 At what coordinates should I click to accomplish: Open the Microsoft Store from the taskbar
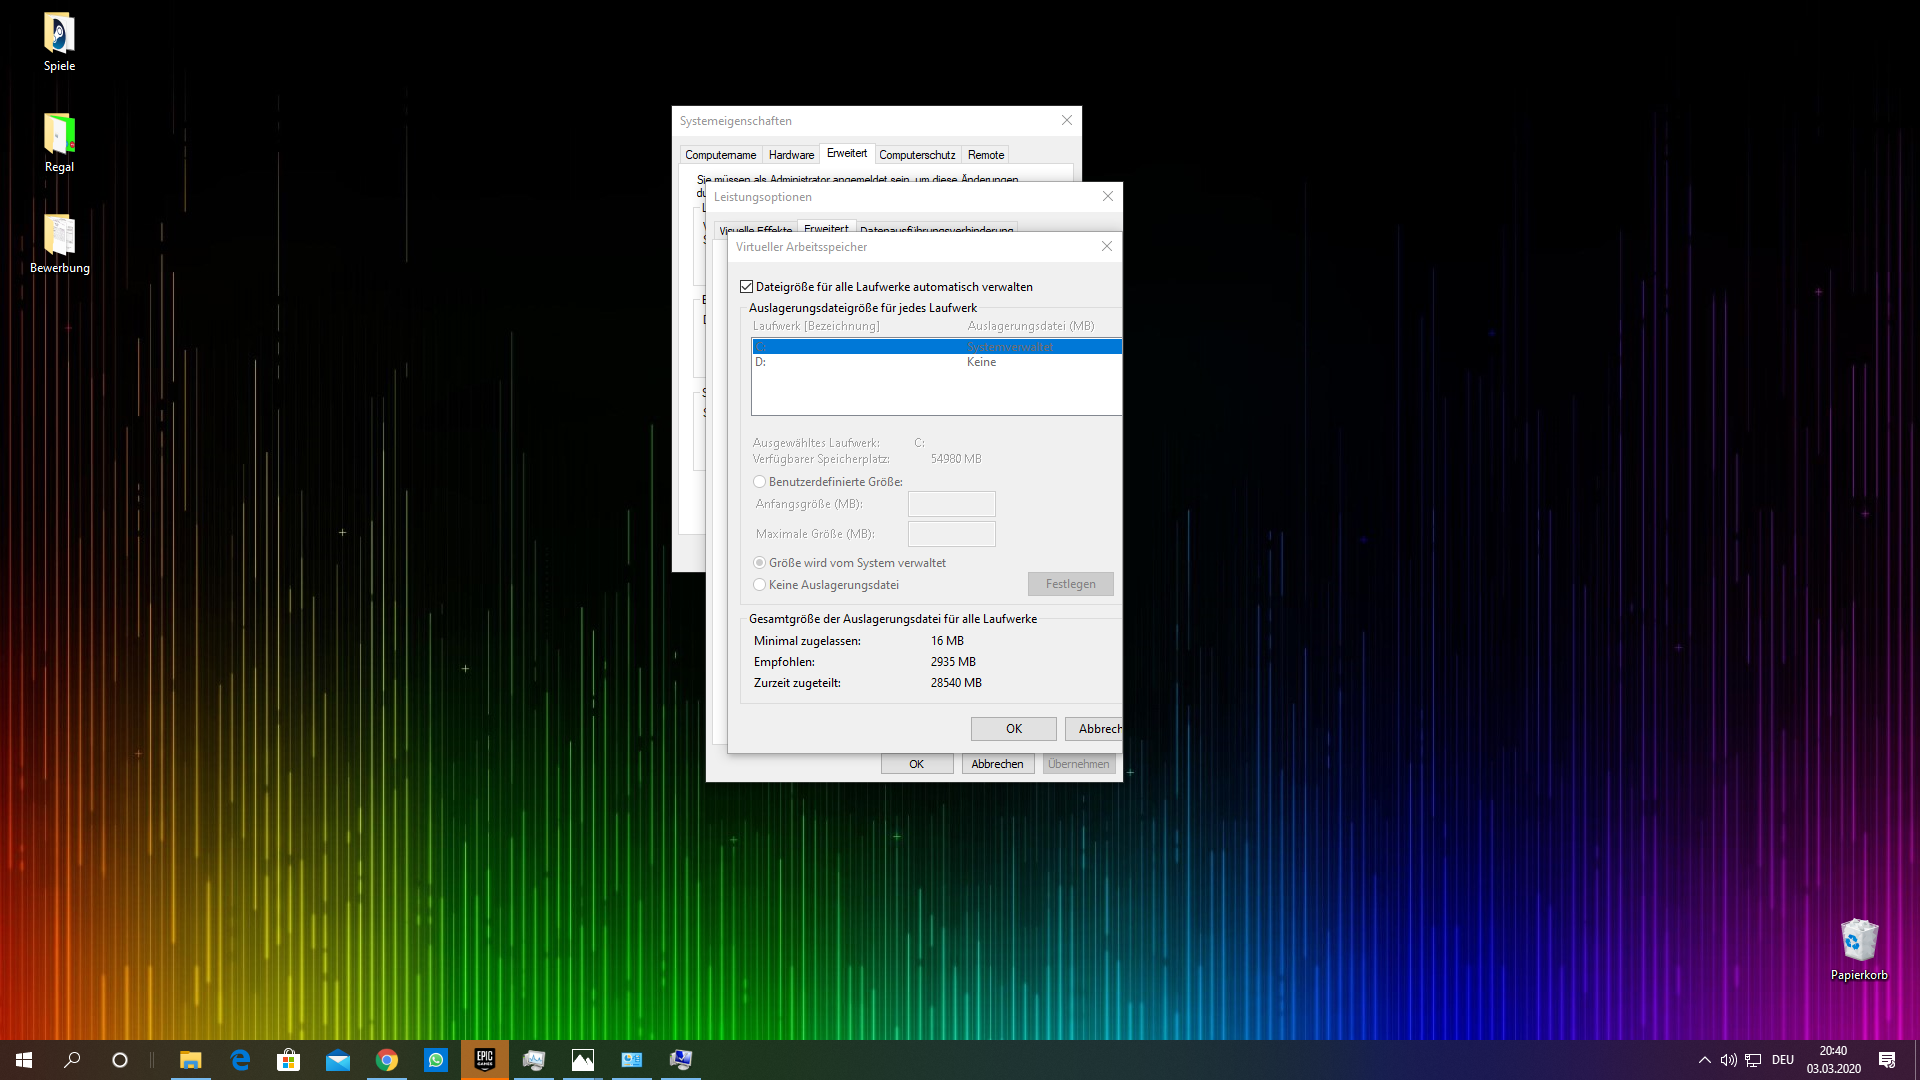click(x=289, y=1059)
